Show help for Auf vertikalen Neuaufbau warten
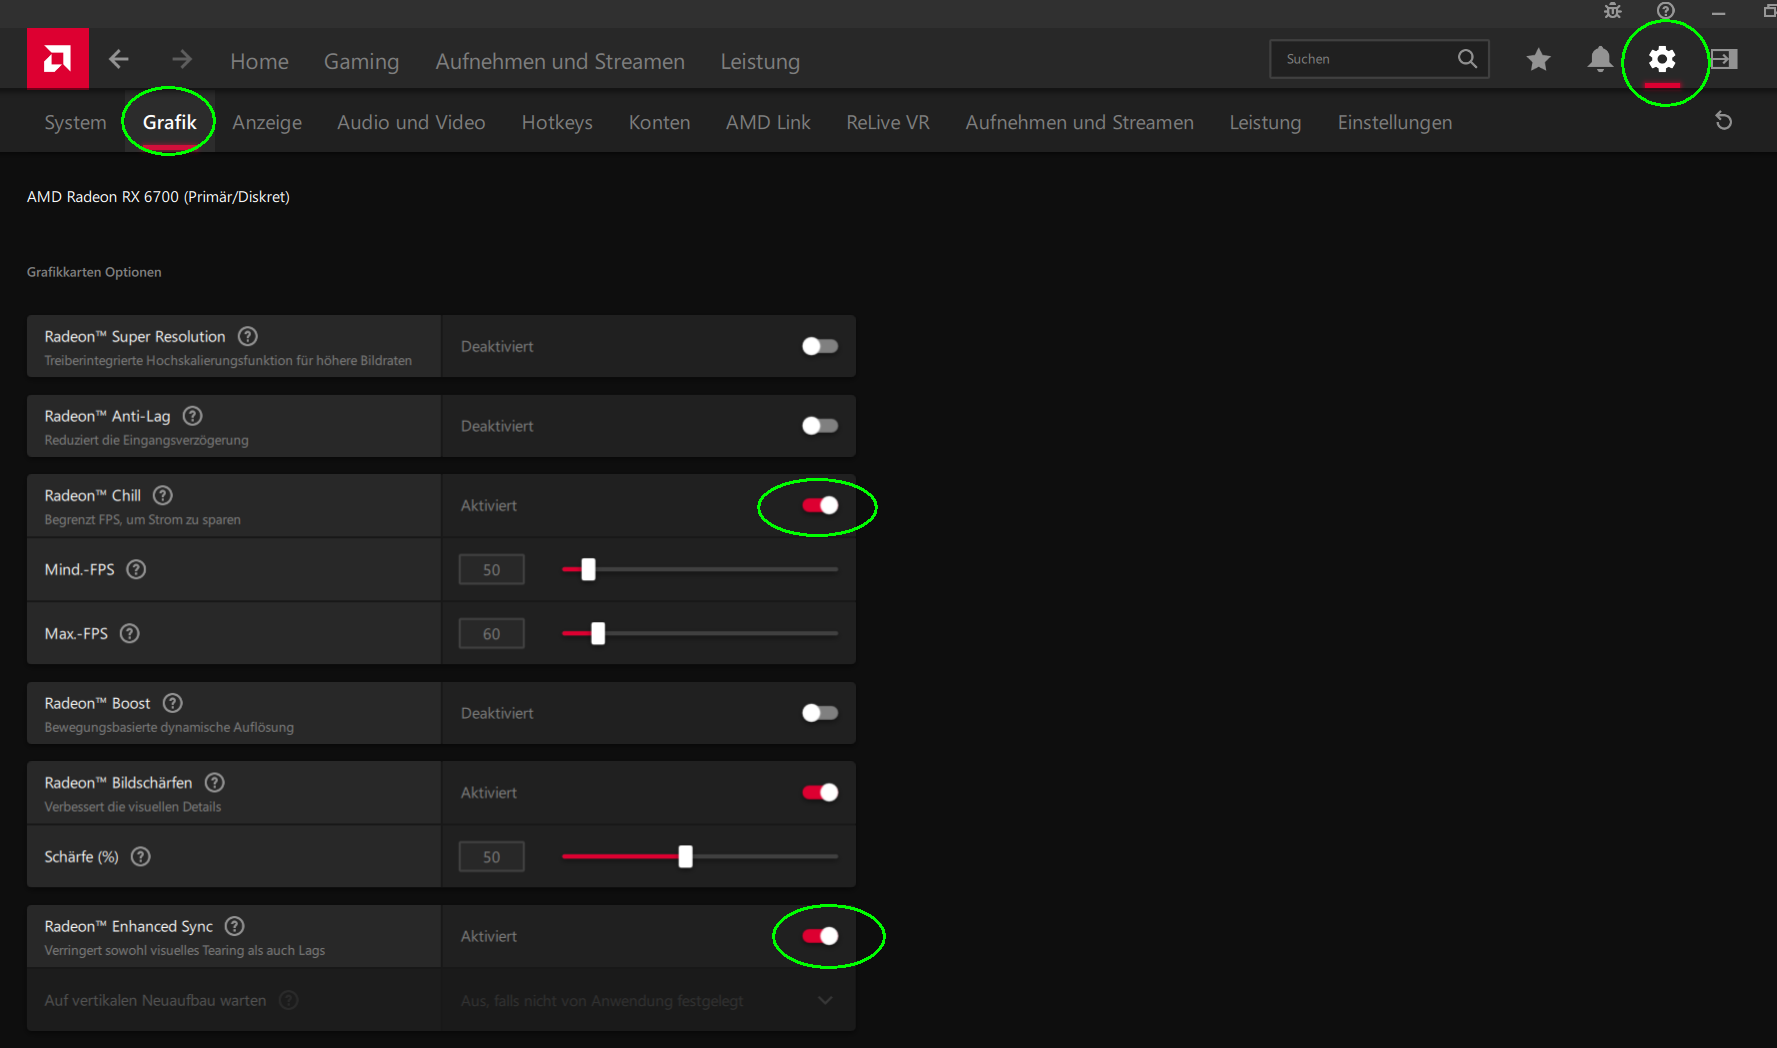Viewport: 1777px width, 1048px height. [289, 1000]
